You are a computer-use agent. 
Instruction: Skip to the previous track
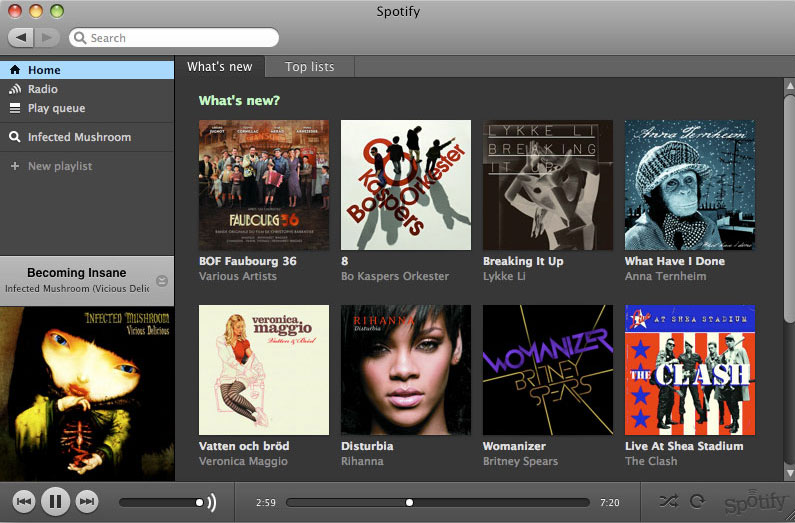click(24, 502)
